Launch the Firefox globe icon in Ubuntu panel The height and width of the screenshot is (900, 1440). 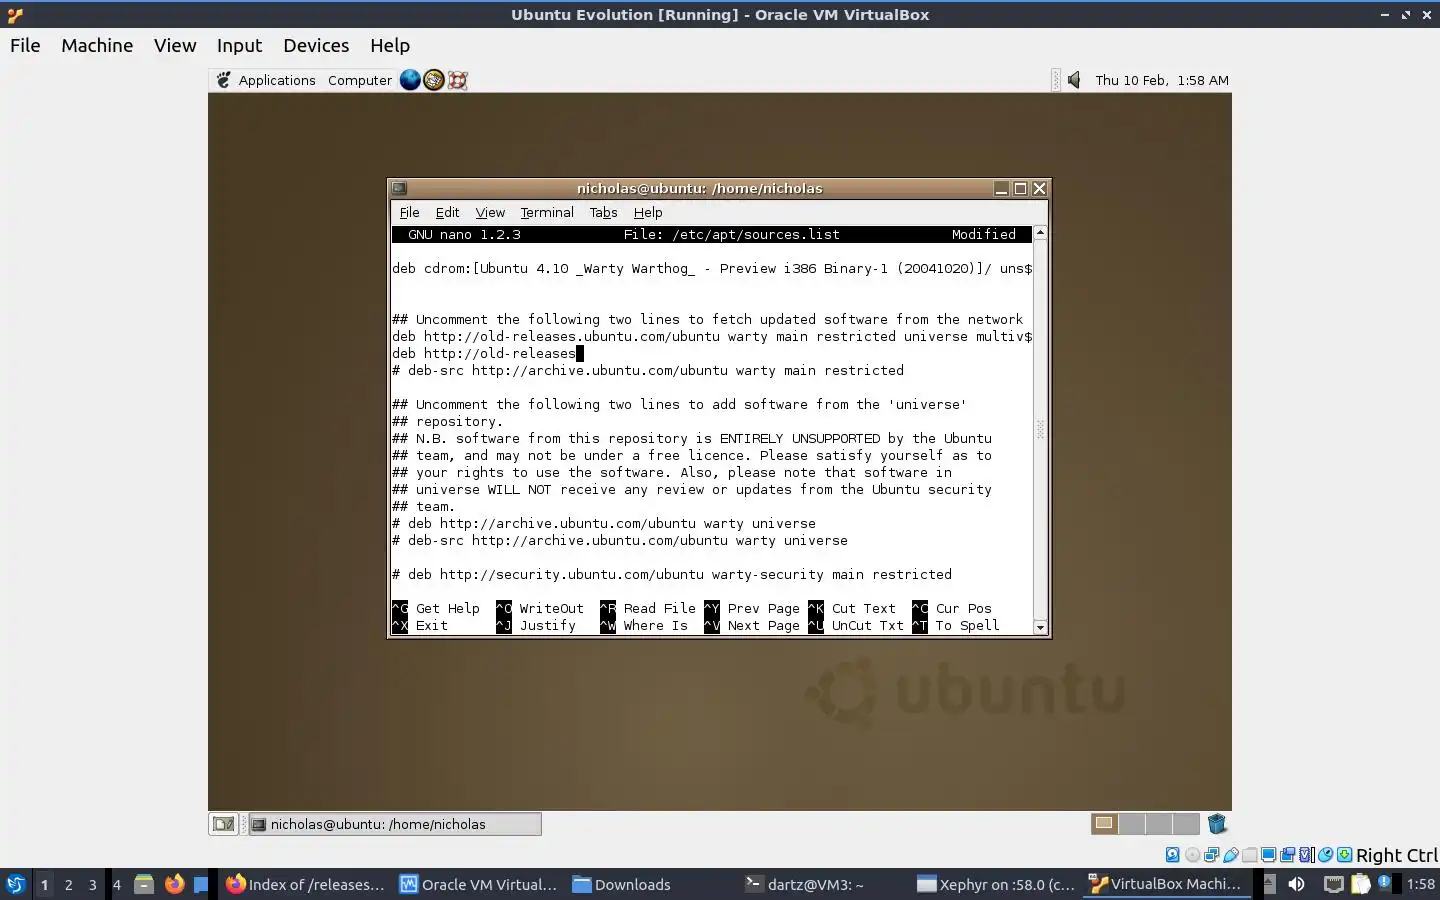click(410, 80)
